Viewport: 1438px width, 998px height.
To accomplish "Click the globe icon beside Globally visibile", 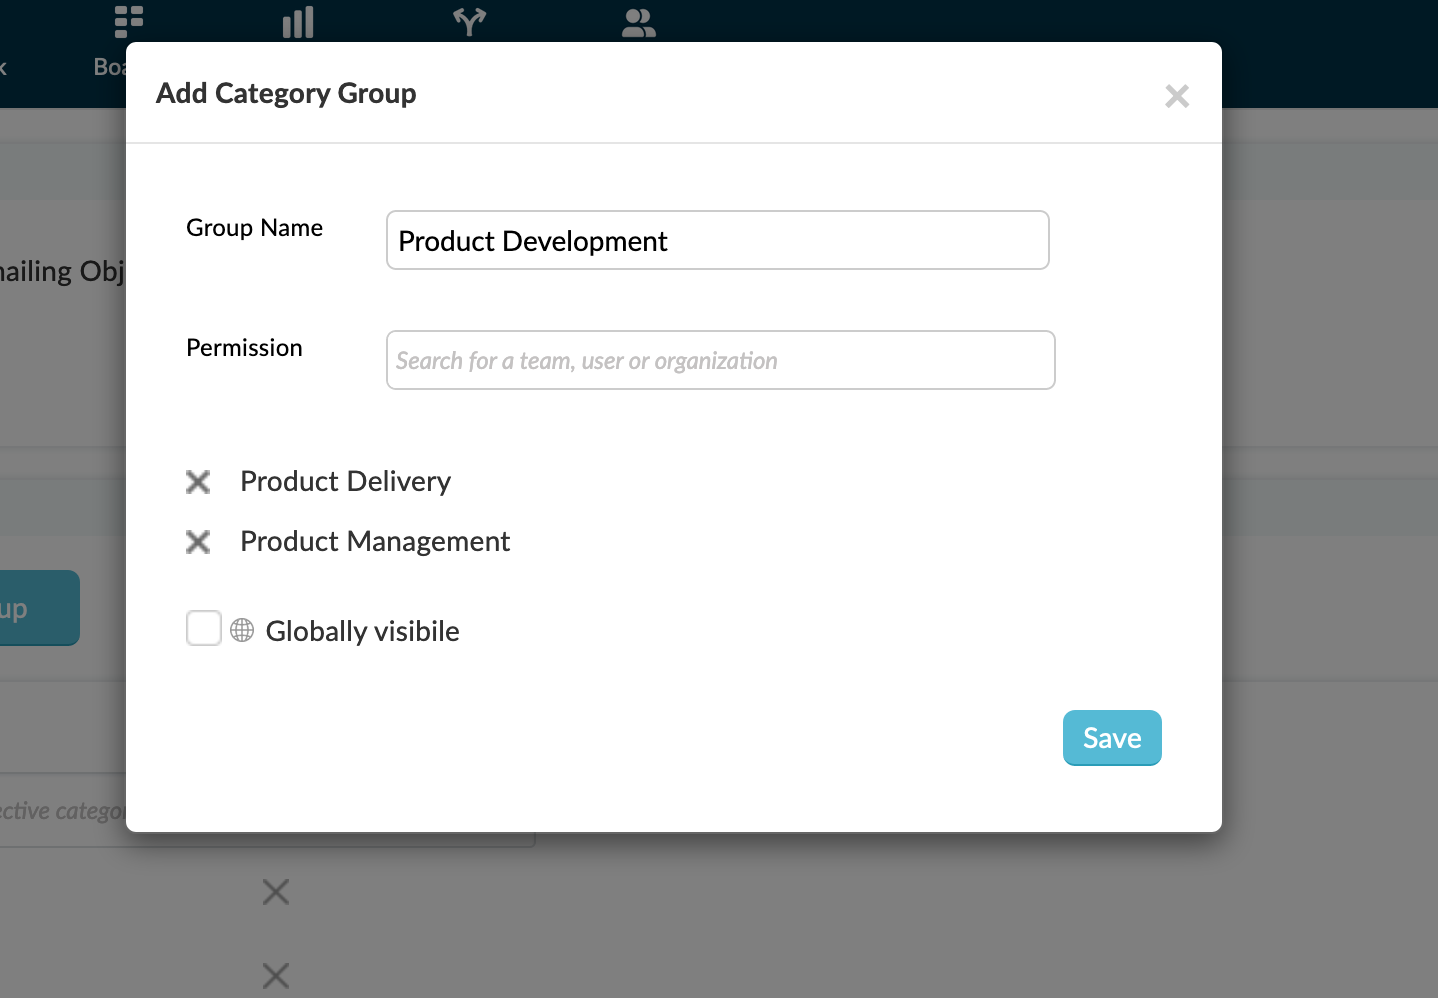I will (242, 630).
